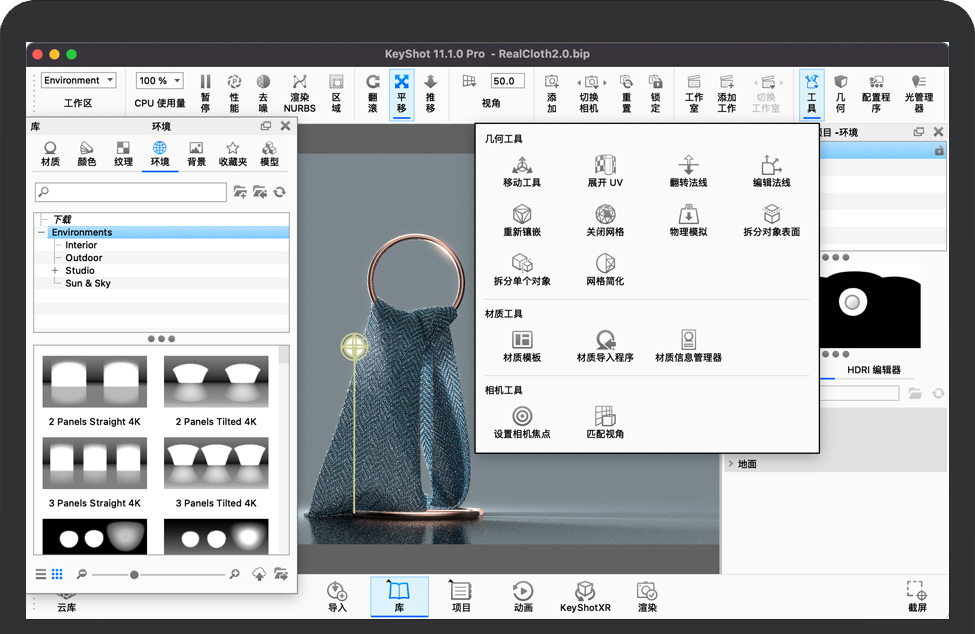Screen dimensions: 975x634
Task: Click the 网格简化 mesh simplify icon
Action: tap(605, 264)
